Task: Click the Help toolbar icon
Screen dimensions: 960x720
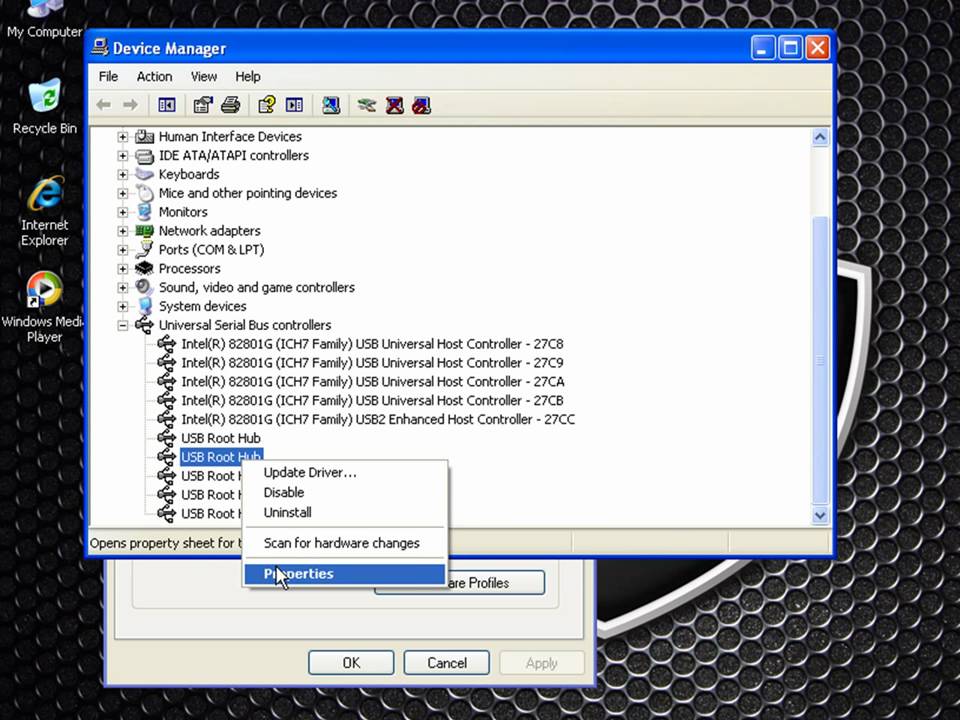Action: (x=267, y=105)
